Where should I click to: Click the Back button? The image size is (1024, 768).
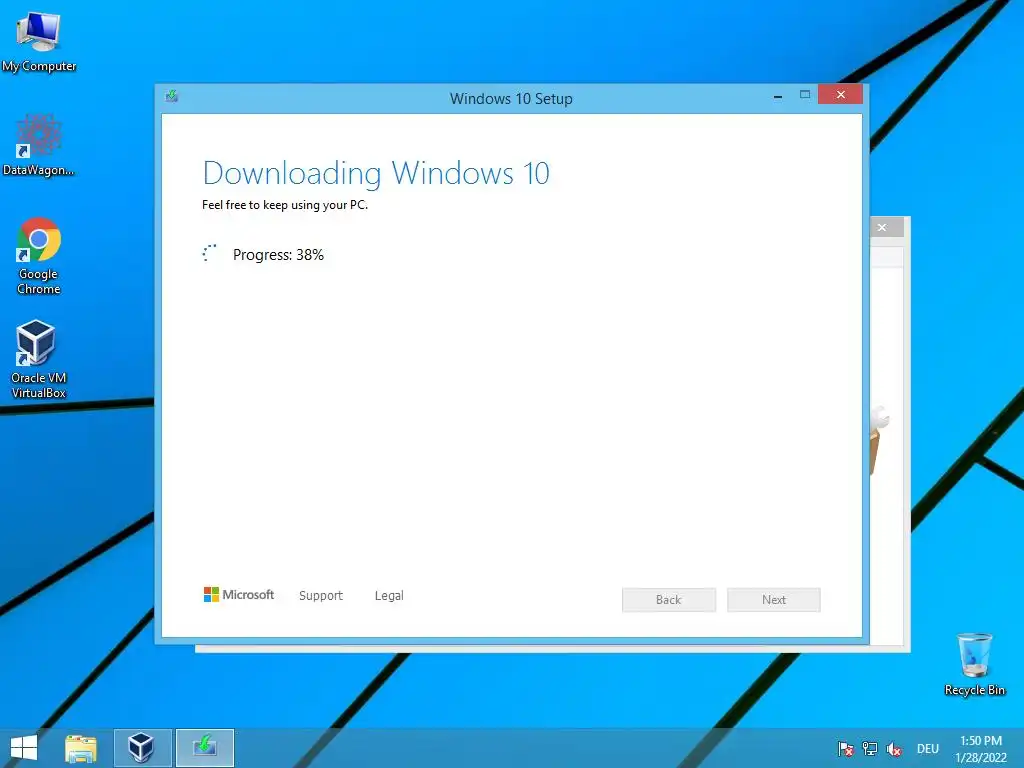coord(669,600)
